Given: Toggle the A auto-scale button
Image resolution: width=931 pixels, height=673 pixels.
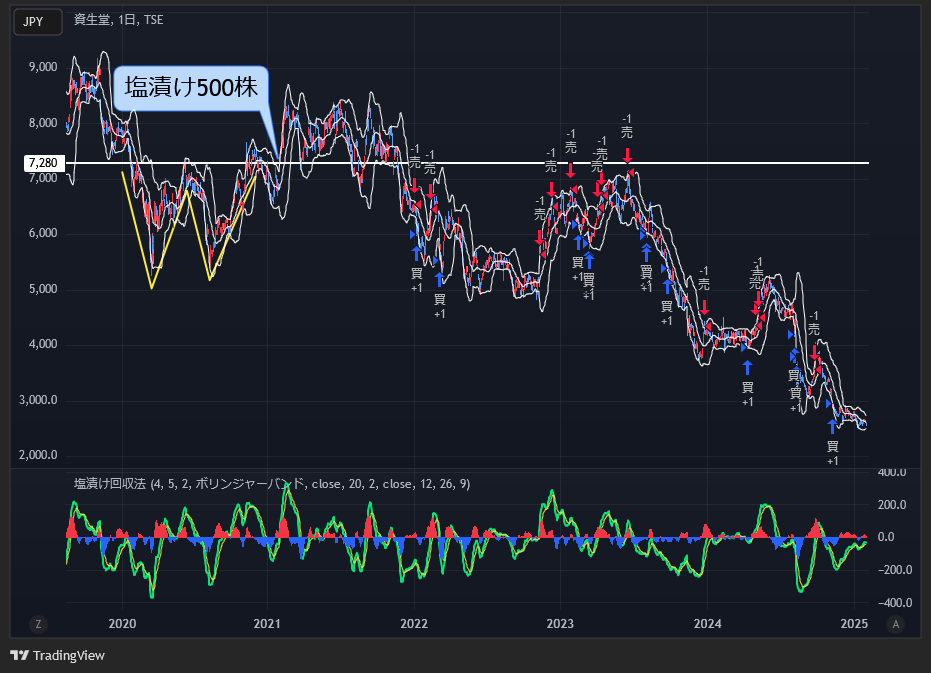Looking at the screenshot, I should pos(895,624).
